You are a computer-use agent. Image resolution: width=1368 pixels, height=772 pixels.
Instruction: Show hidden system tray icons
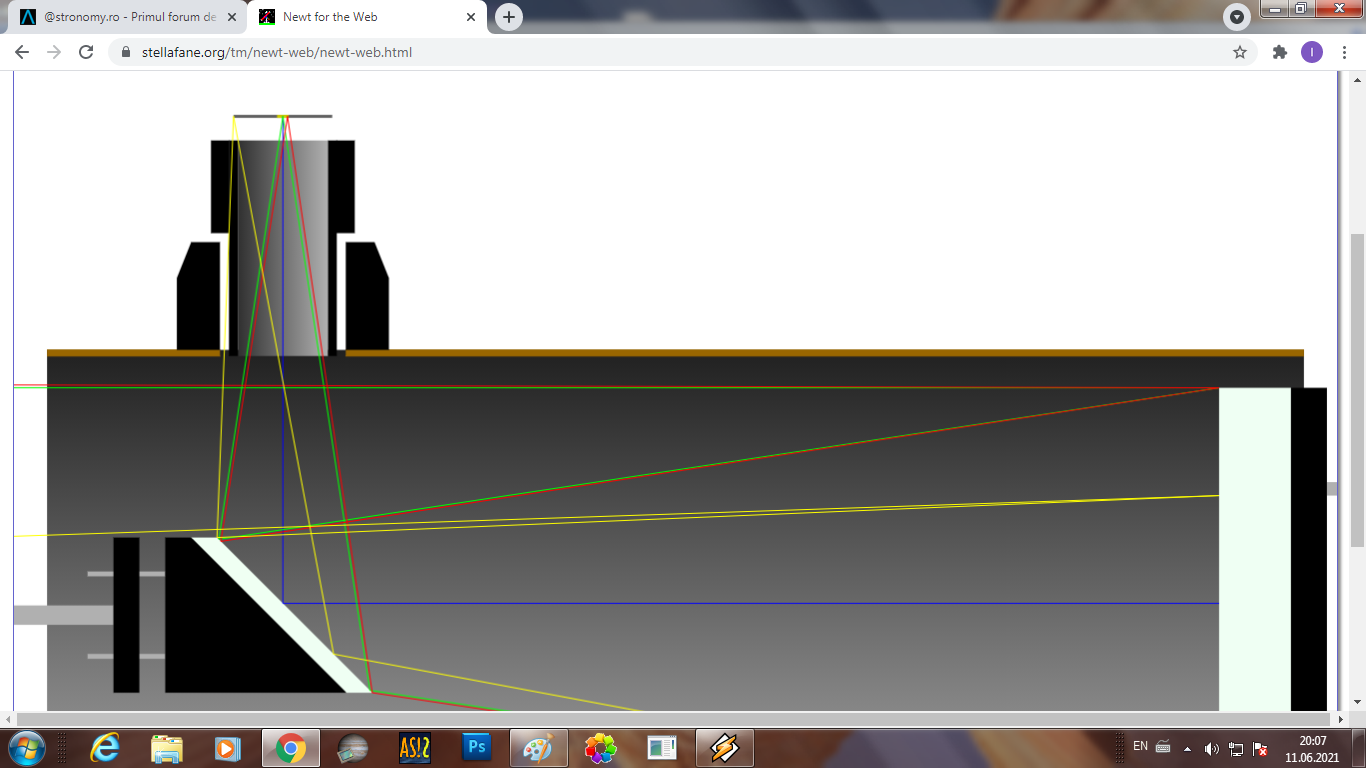[x=1188, y=748]
